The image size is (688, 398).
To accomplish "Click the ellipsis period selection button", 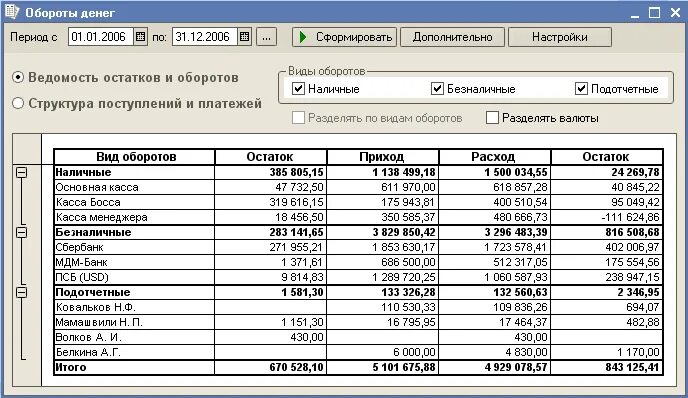I will pyautogui.click(x=266, y=37).
